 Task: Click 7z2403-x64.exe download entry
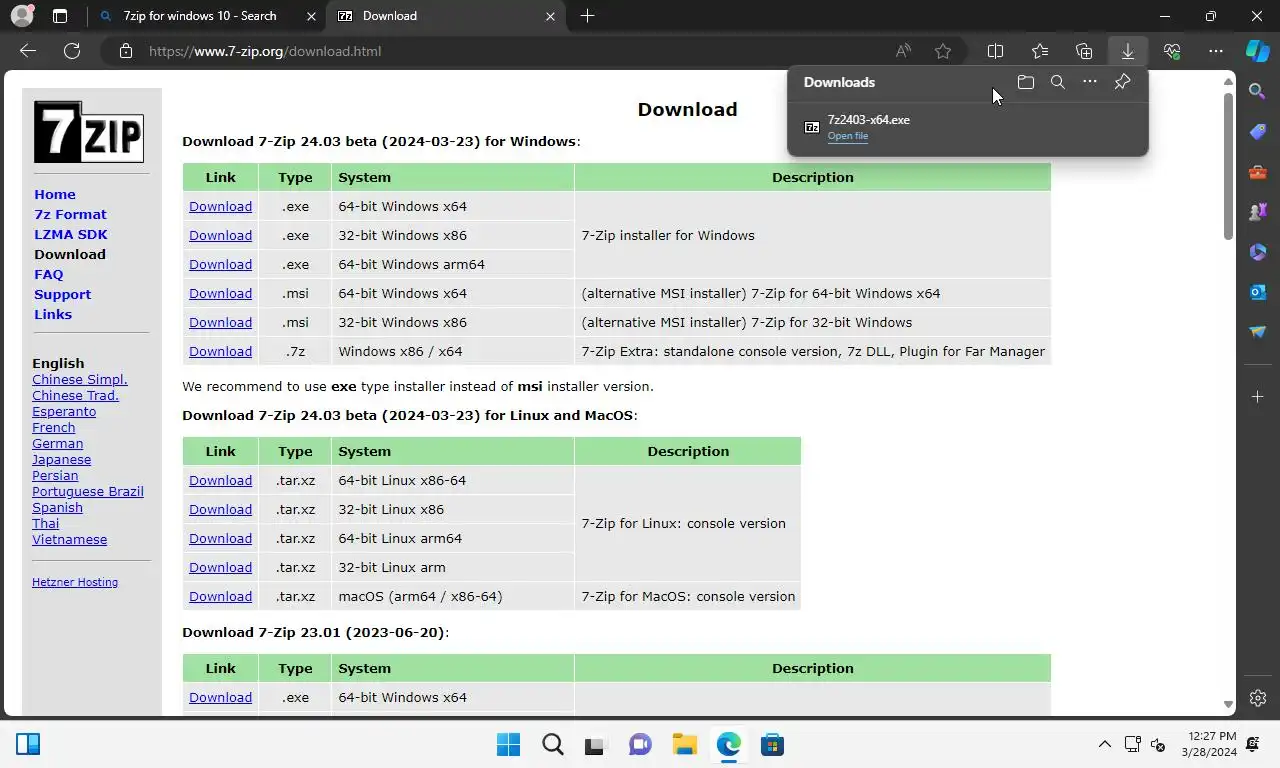967,127
